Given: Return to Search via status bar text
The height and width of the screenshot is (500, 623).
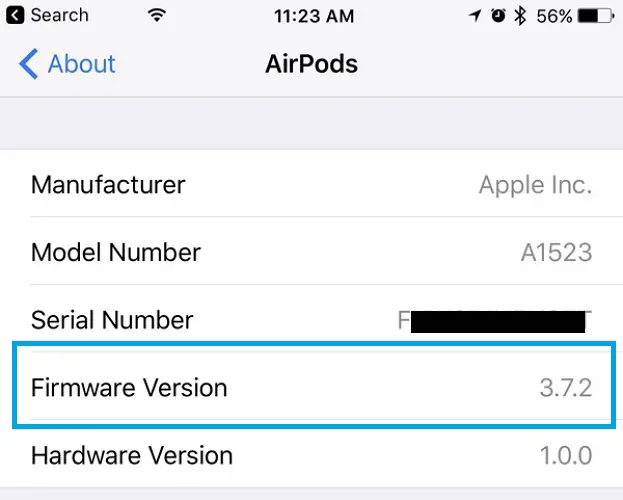Looking at the screenshot, I should click(x=60, y=15).
